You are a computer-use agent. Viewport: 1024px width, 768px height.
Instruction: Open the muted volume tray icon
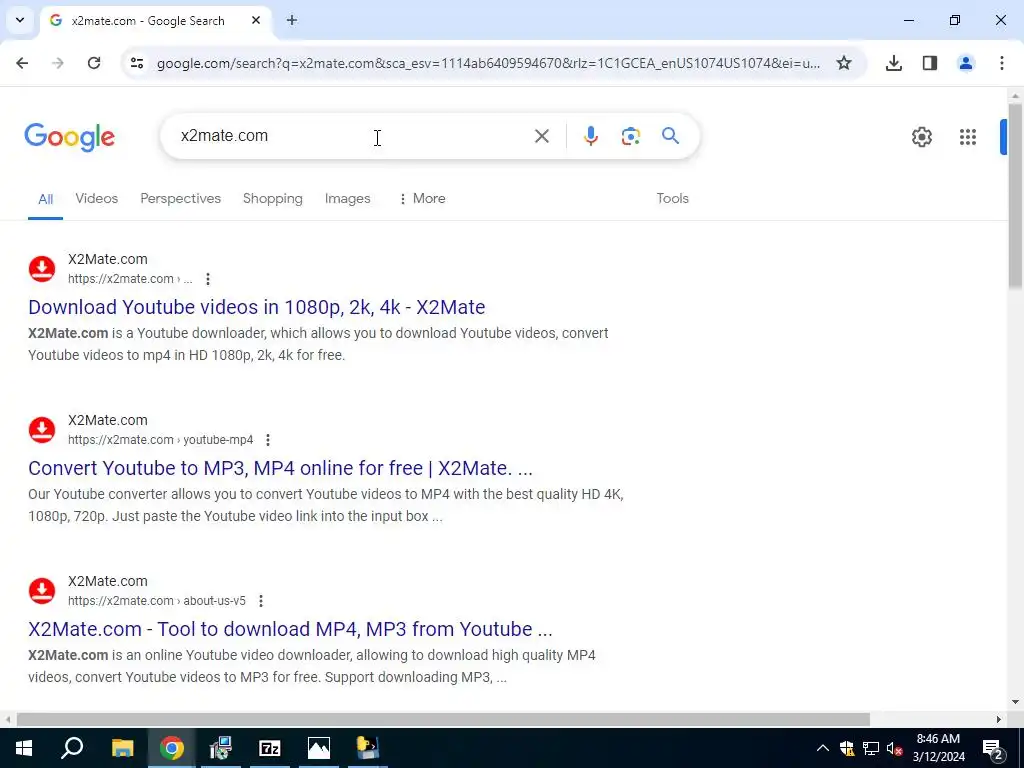coord(895,748)
